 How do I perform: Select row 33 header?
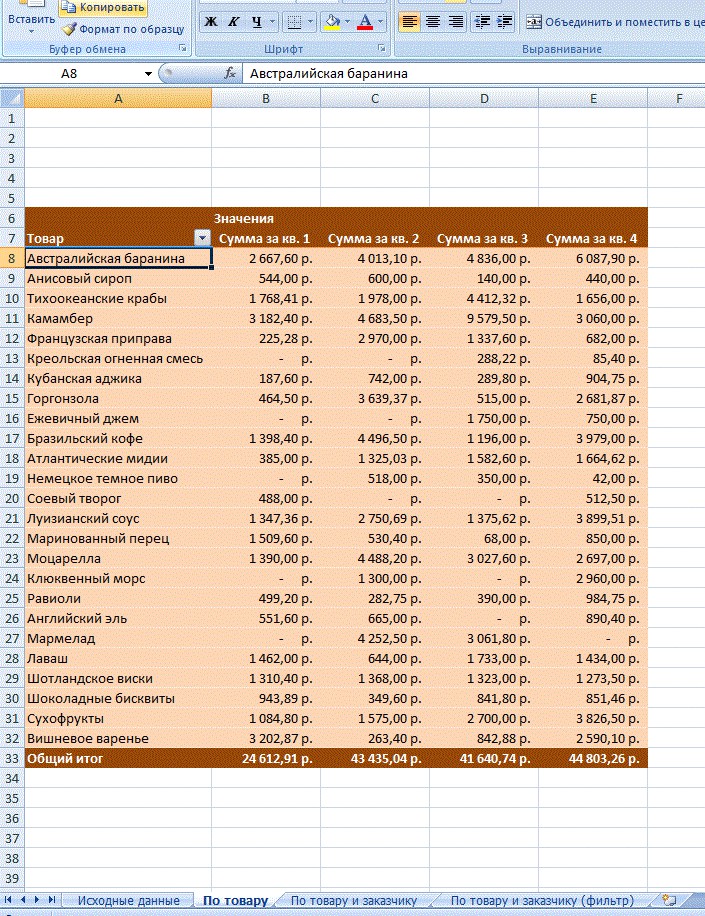12,758
